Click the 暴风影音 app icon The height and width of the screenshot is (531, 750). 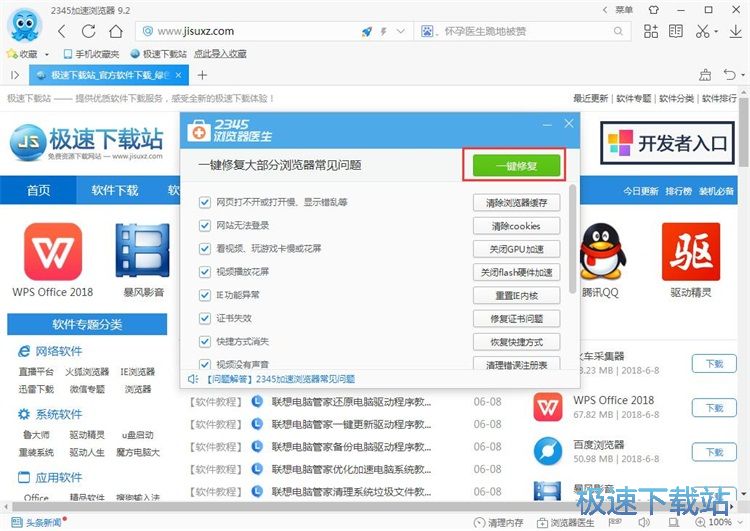[143, 251]
